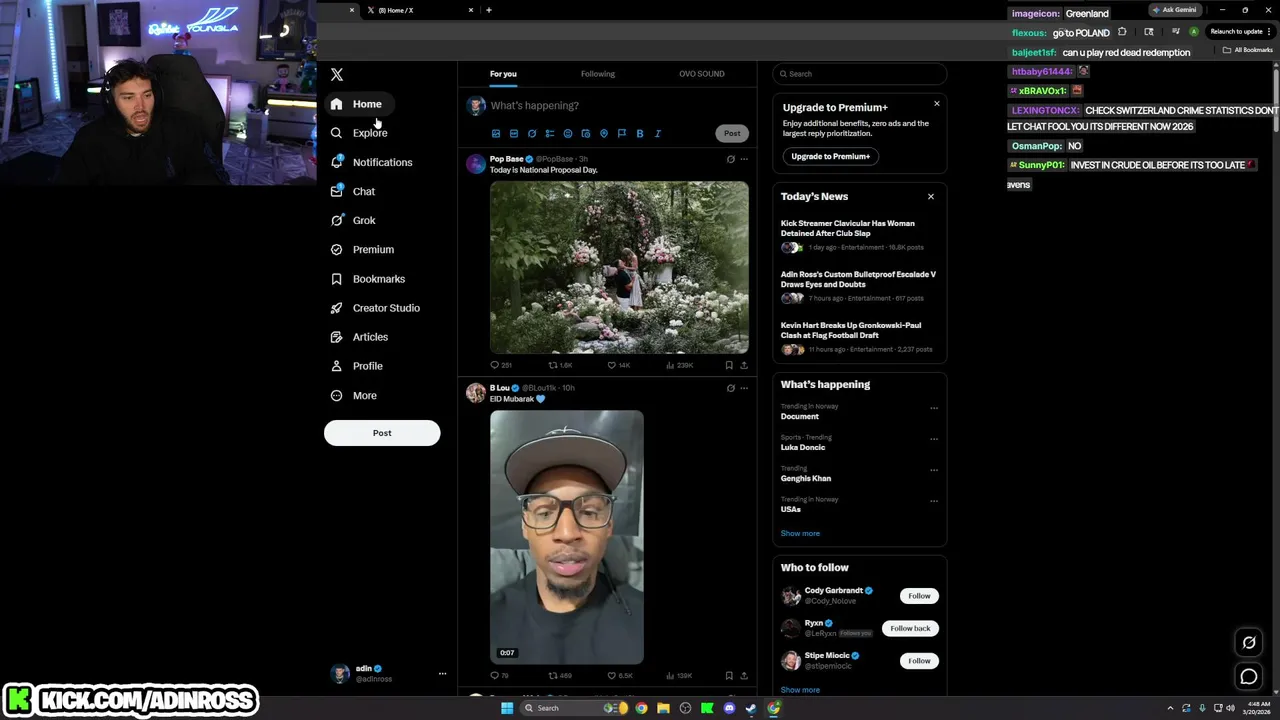Open the Explore page

359,133
